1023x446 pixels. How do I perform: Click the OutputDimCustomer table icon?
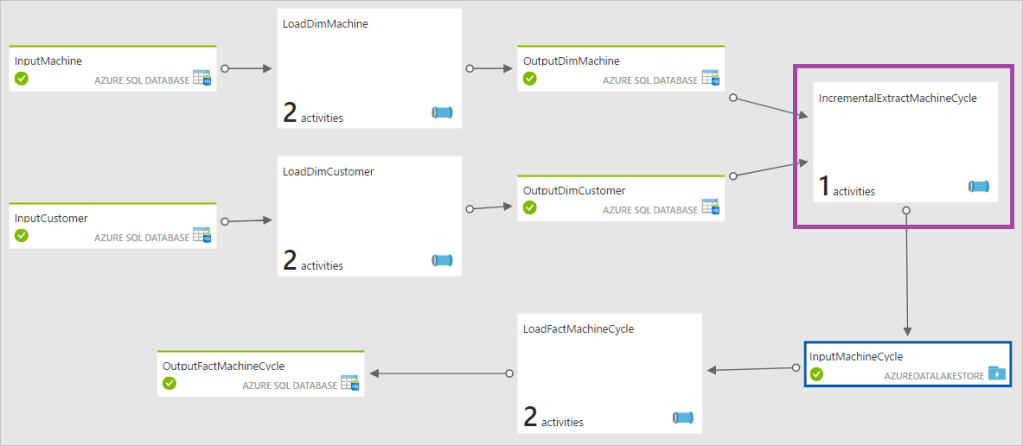click(x=711, y=208)
